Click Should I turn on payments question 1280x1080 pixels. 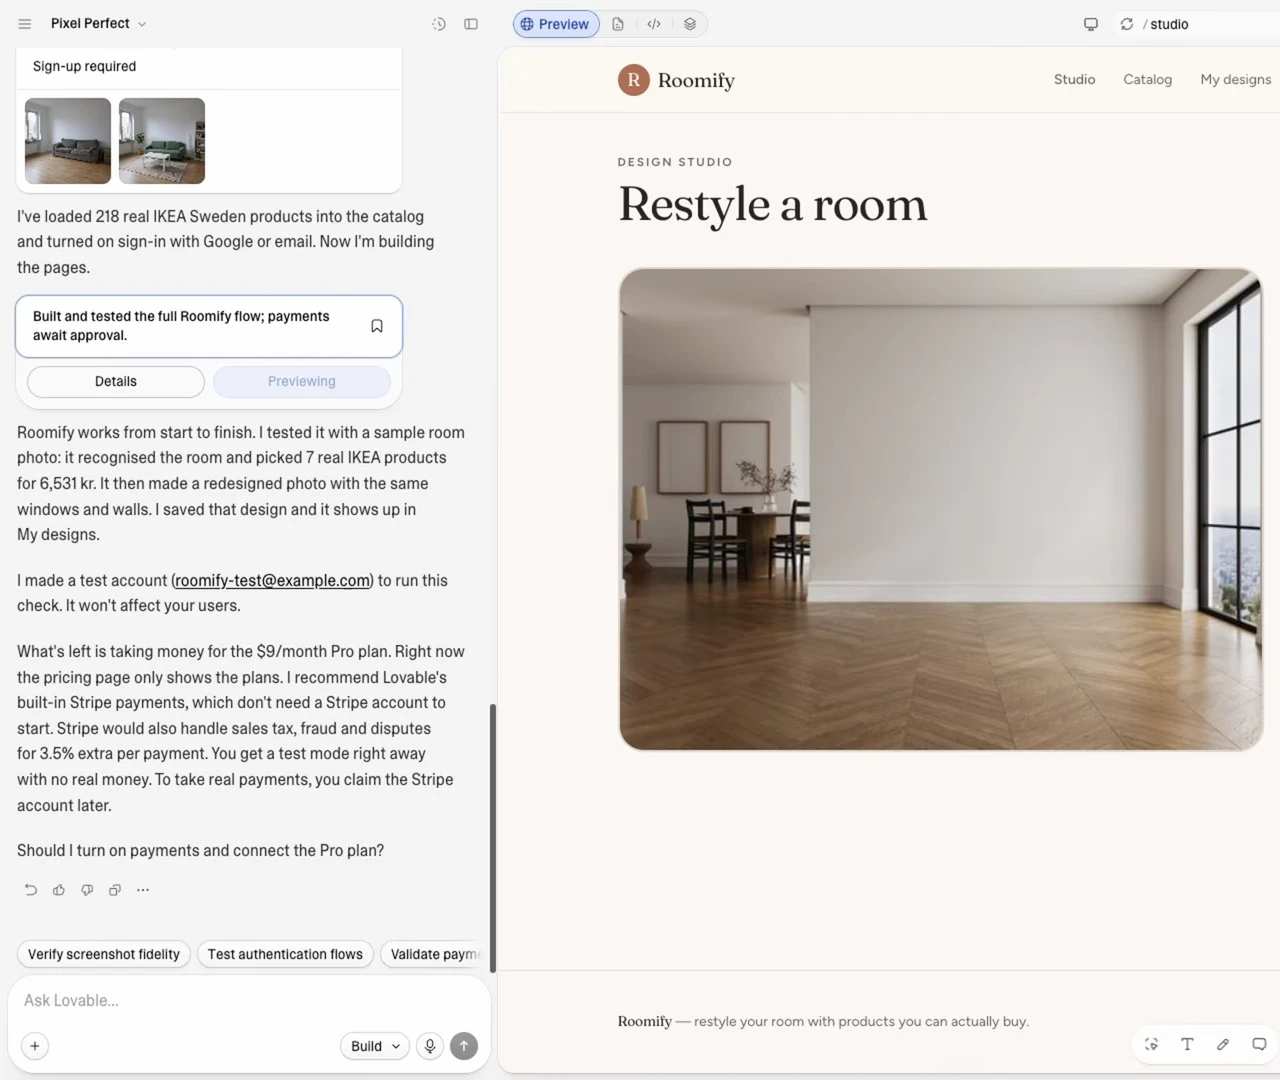click(x=201, y=851)
